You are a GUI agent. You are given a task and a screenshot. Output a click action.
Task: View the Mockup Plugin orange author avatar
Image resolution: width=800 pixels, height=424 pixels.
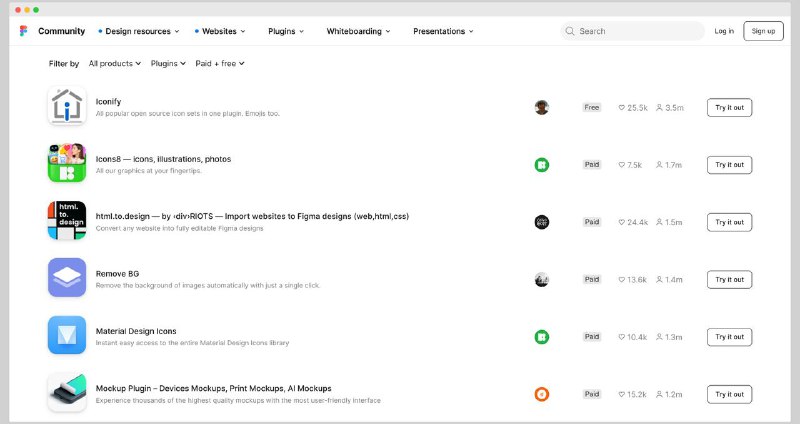click(542, 394)
